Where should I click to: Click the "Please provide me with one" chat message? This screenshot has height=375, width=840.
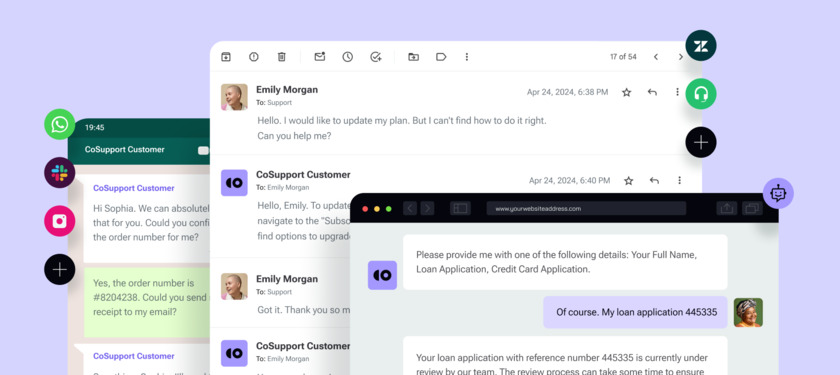click(565, 262)
